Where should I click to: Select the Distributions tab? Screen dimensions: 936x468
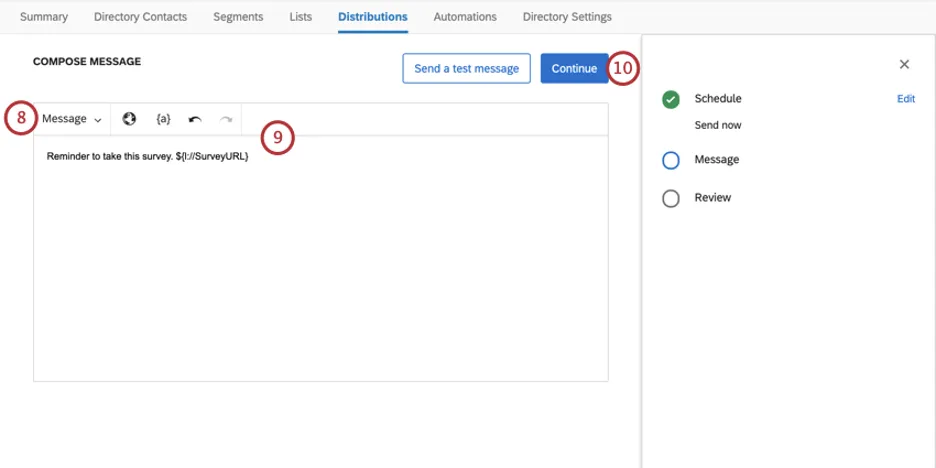(x=372, y=17)
